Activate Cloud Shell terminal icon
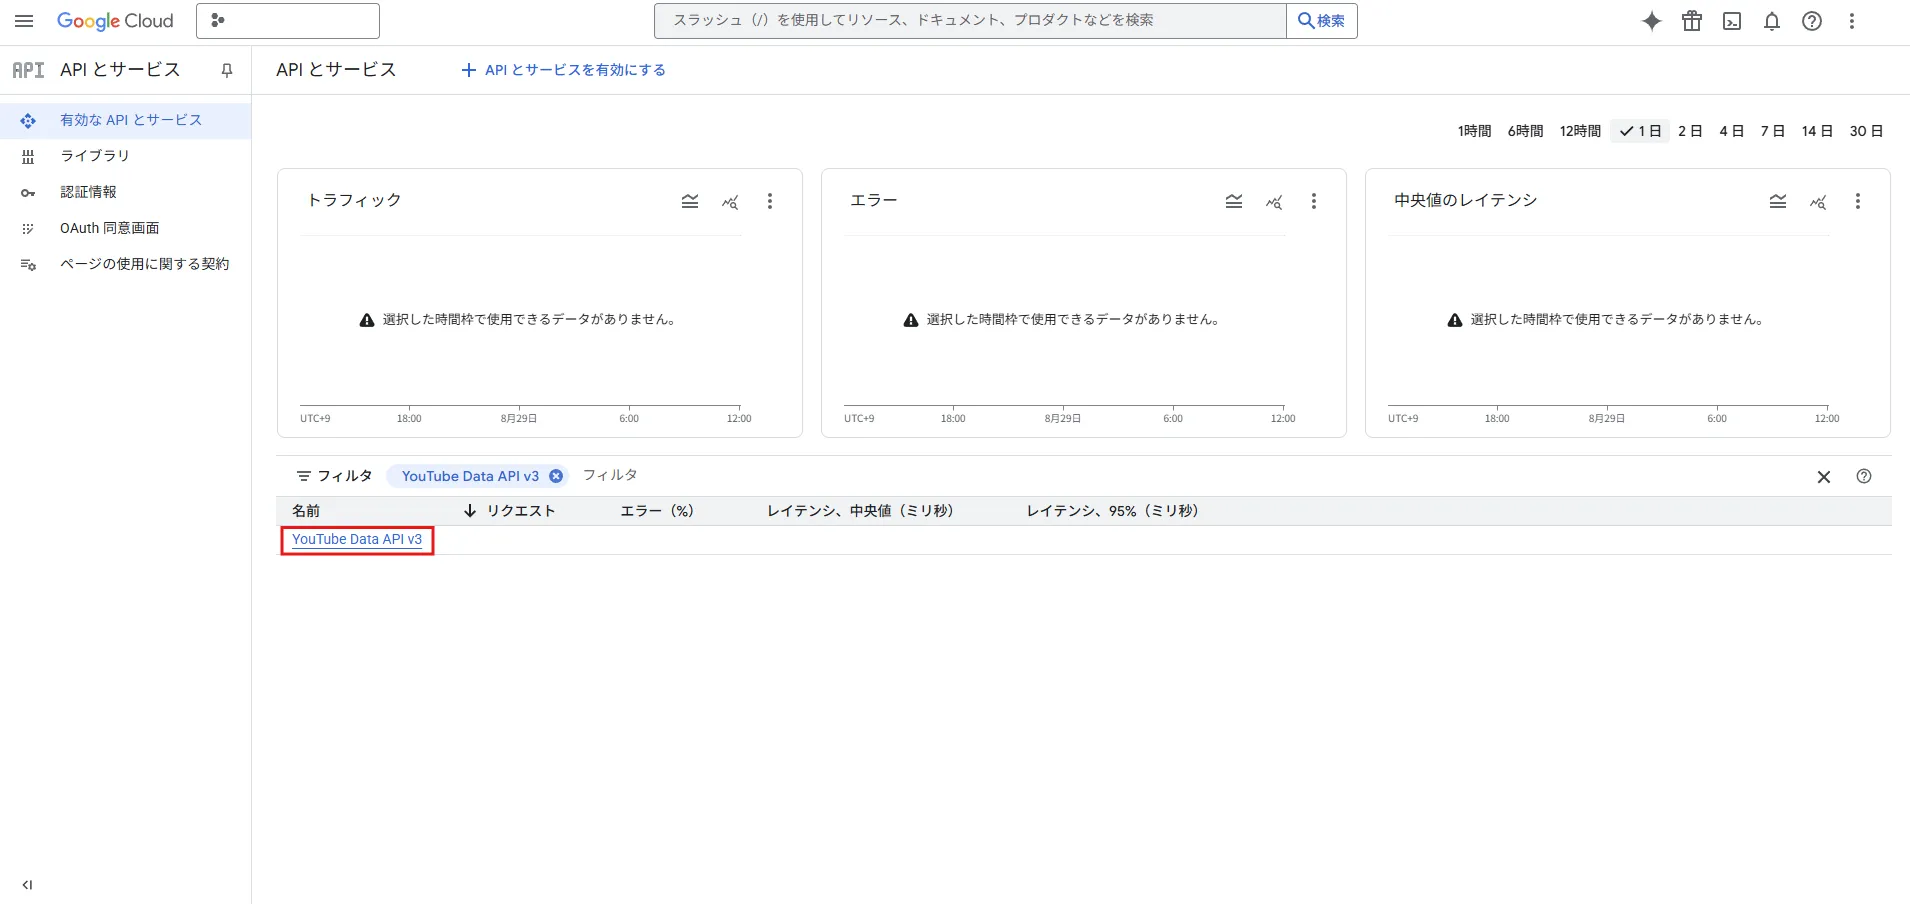The height and width of the screenshot is (904, 1910). click(1732, 21)
